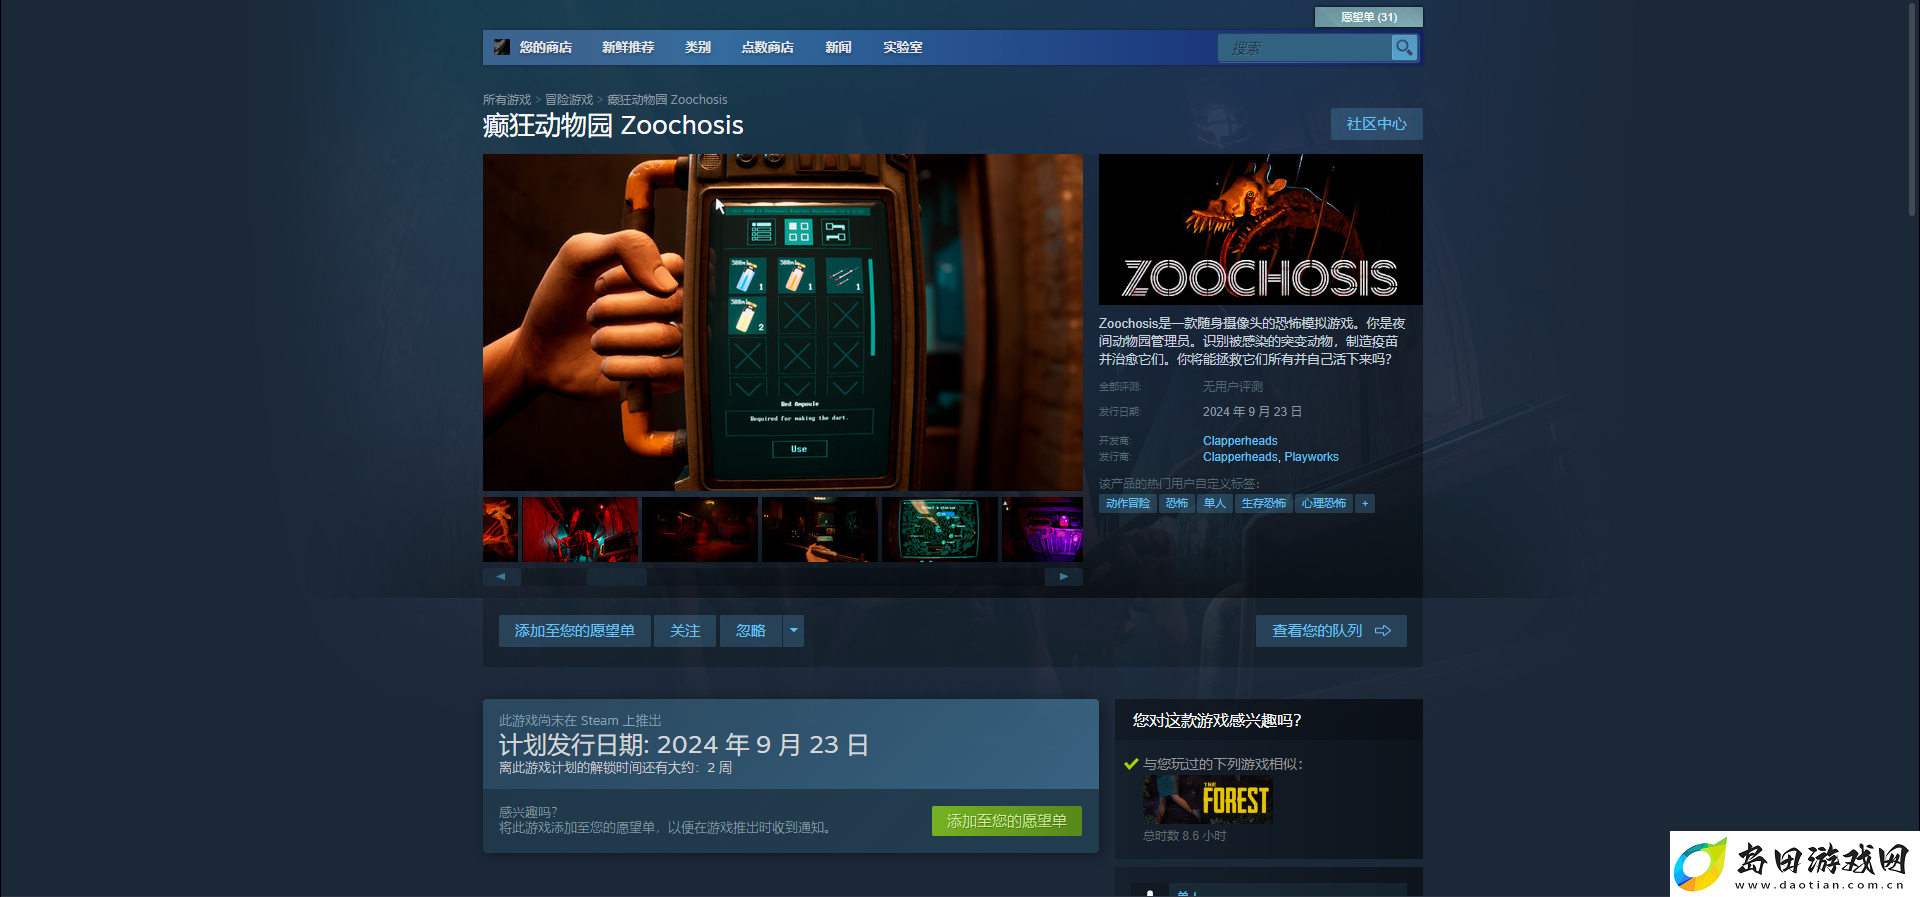This screenshot has width=1920, height=897.
Task: Open the 类别 menu
Action: [698, 47]
